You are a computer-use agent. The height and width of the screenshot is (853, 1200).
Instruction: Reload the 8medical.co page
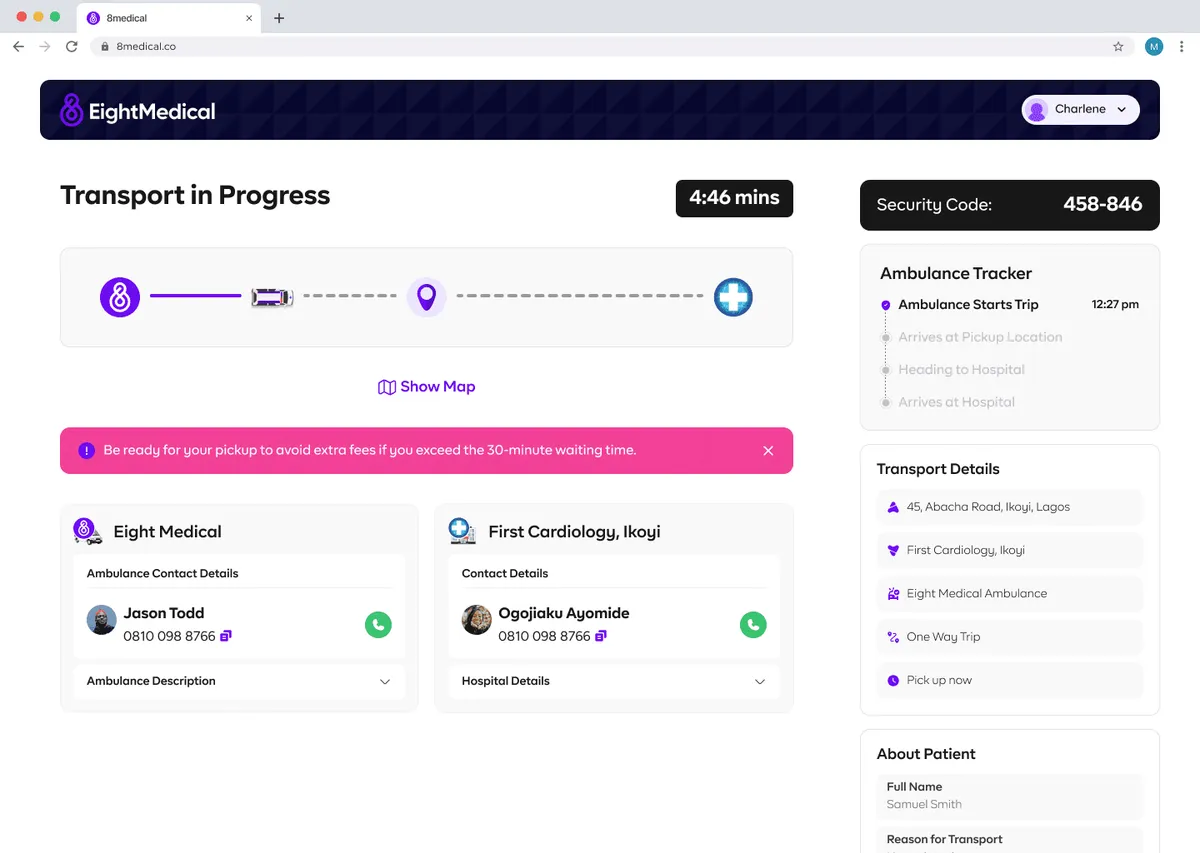pos(71,46)
